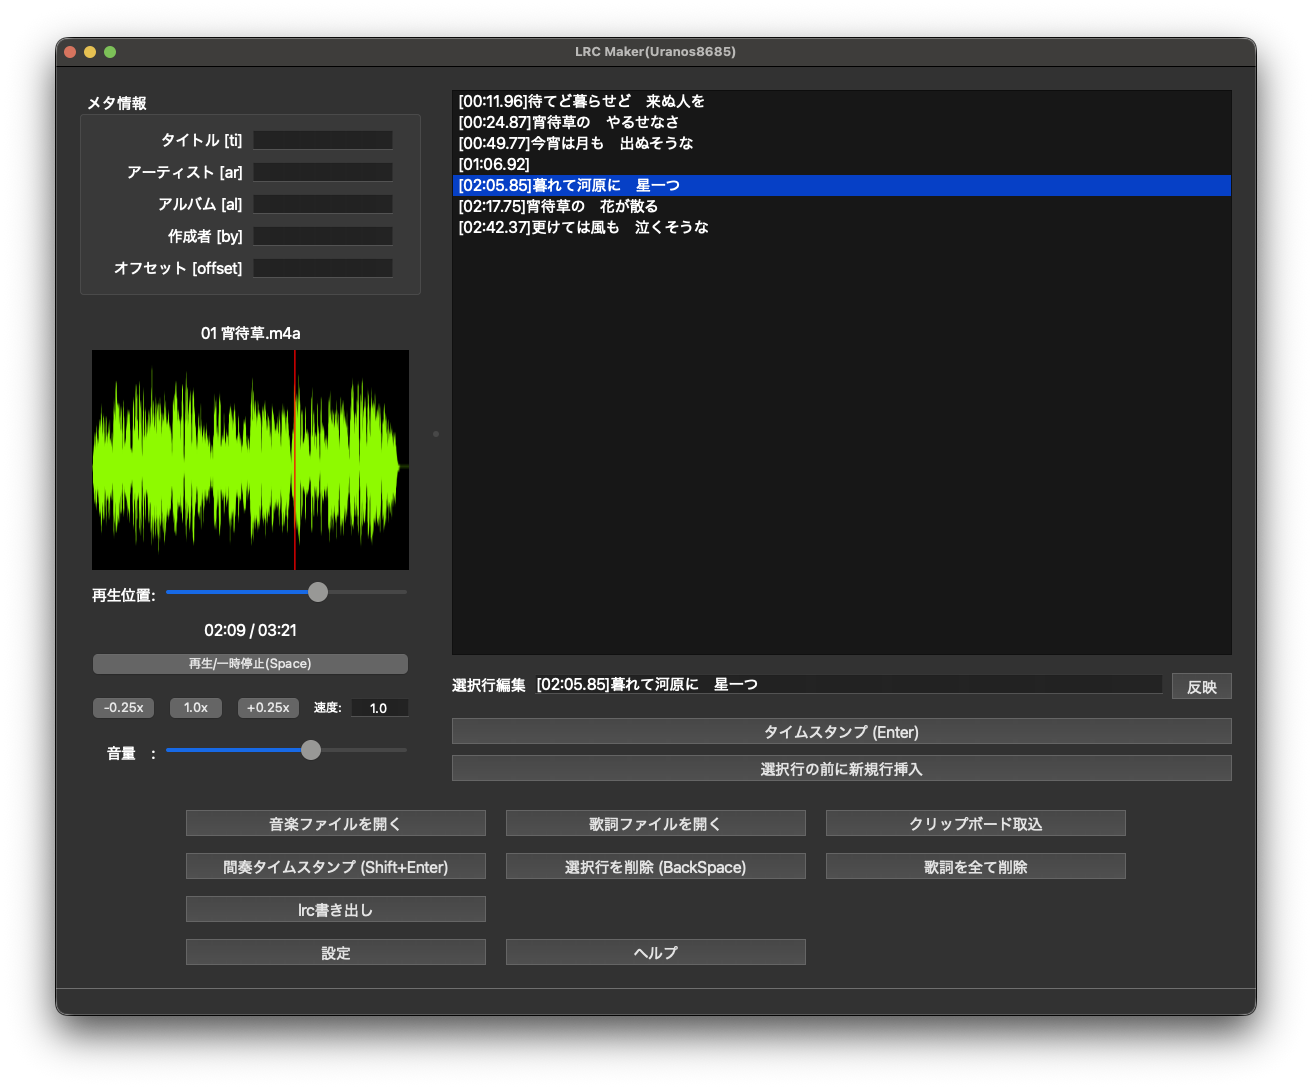
Task: Increase playback speed with +0.25x button
Action: tap(268, 708)
